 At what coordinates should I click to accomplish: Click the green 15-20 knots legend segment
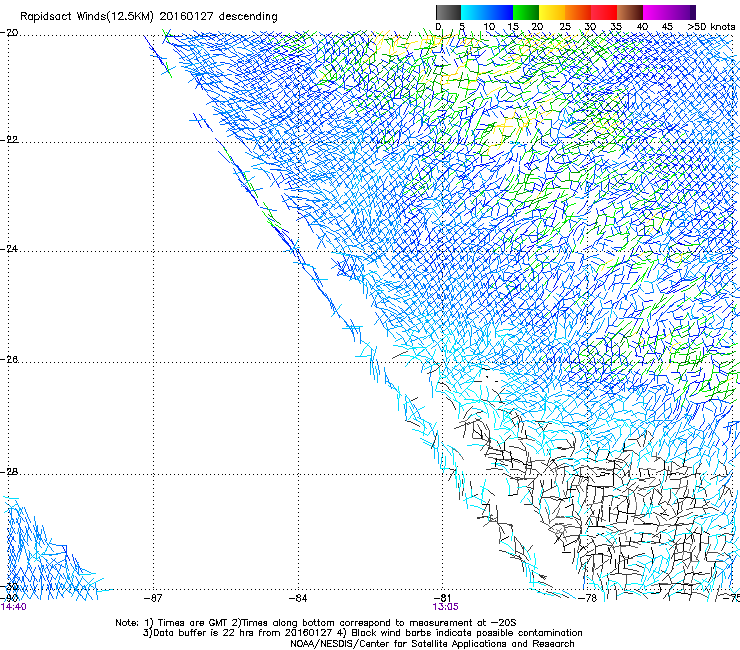[526, 12]
